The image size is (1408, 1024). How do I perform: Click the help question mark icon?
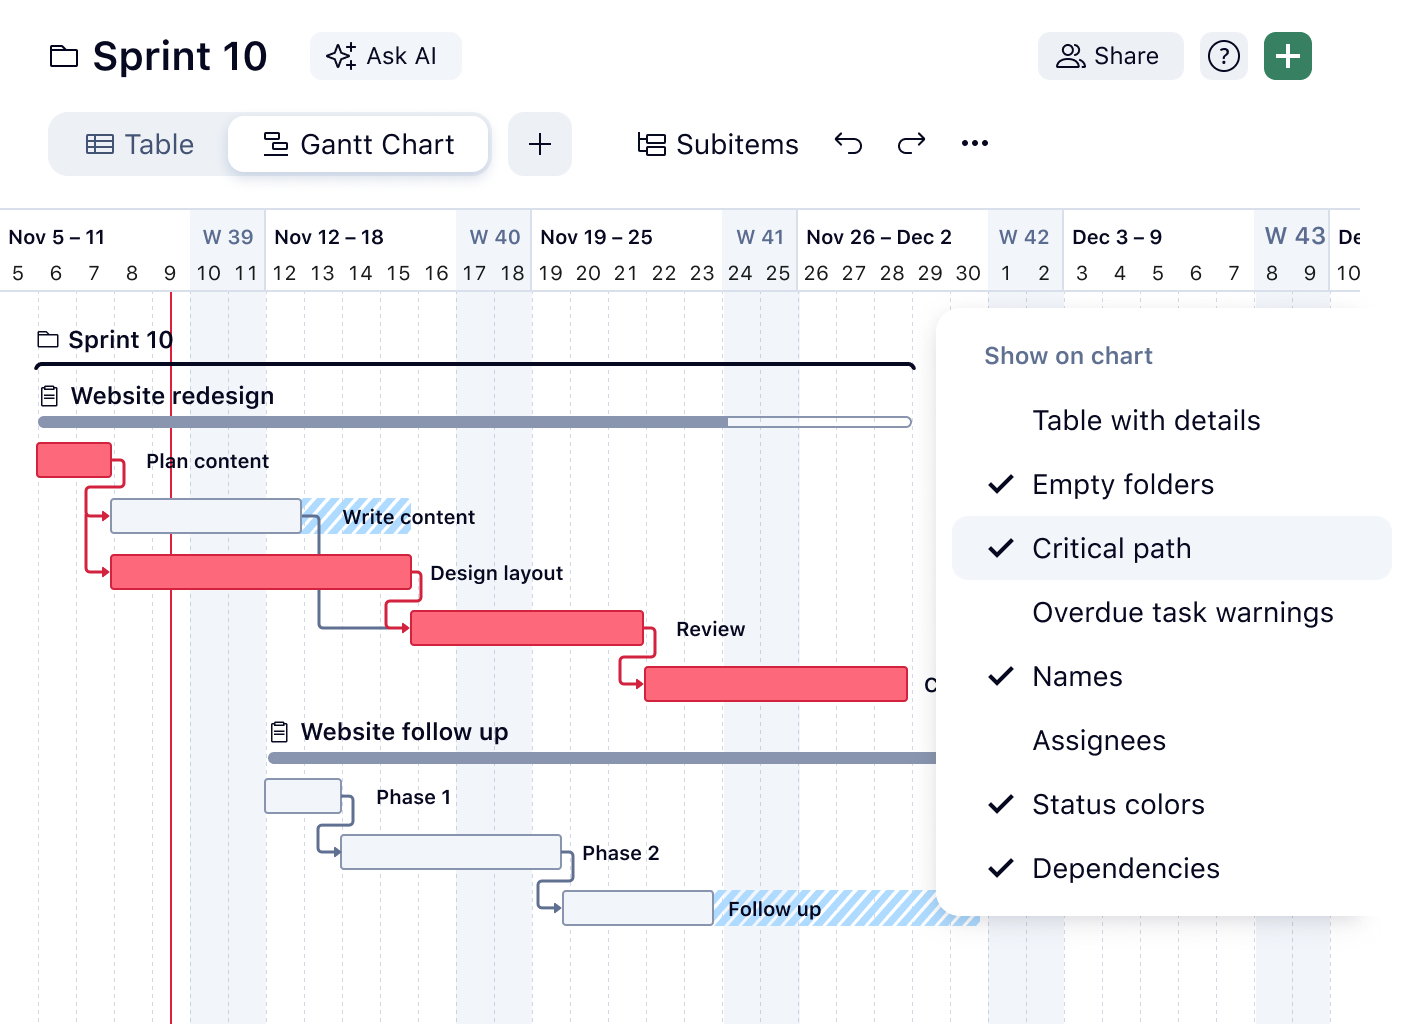[1224, 56]
